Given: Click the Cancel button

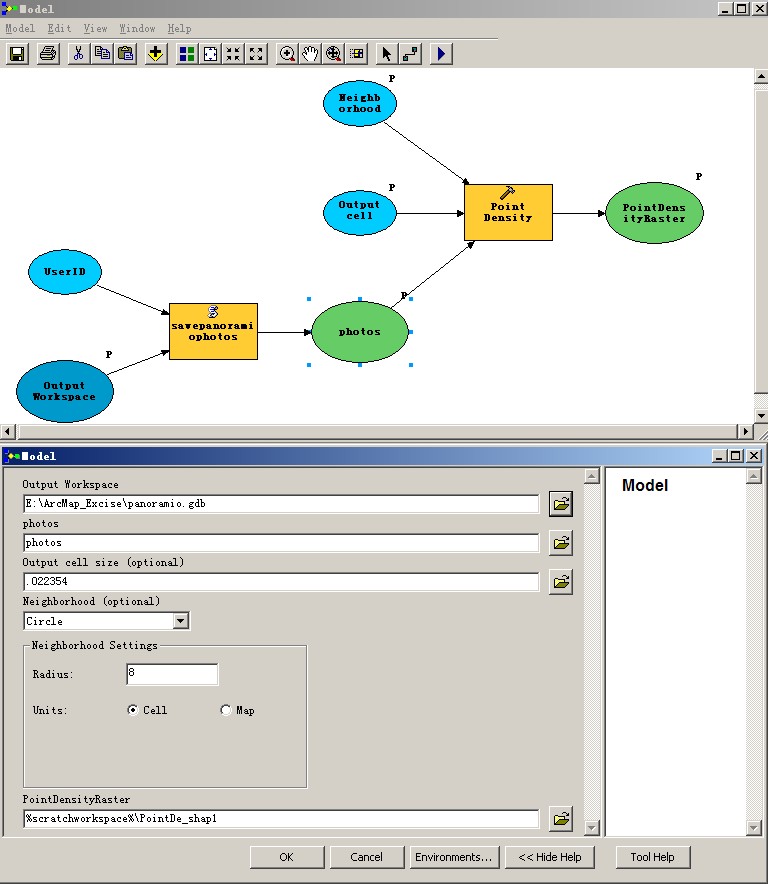Looking at the screenshot, I should (367, 857).
